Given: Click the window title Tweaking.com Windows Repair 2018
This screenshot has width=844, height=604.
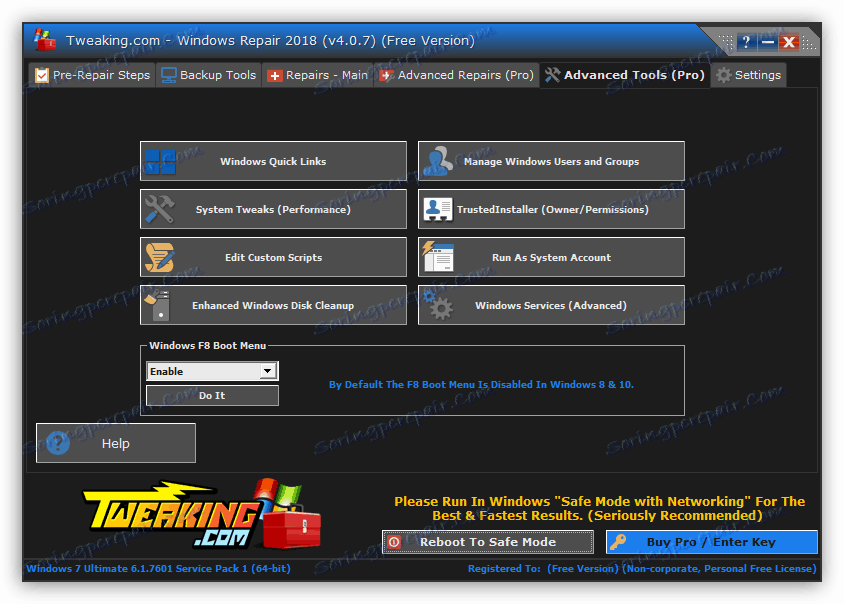Looking at the screenshot, I should [x=270, y=40].
